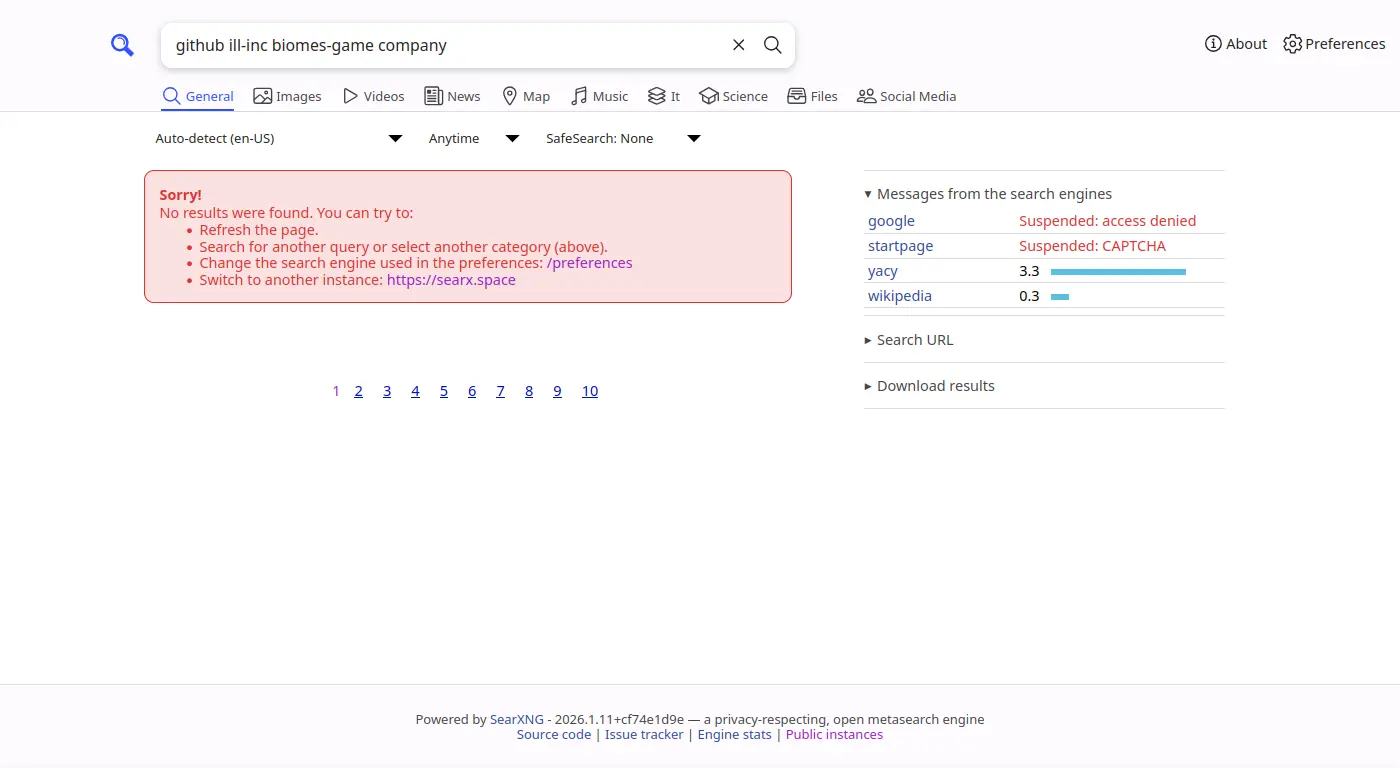Click the Preferences gear icon
1400x768 pixels.
(1293, 44)
